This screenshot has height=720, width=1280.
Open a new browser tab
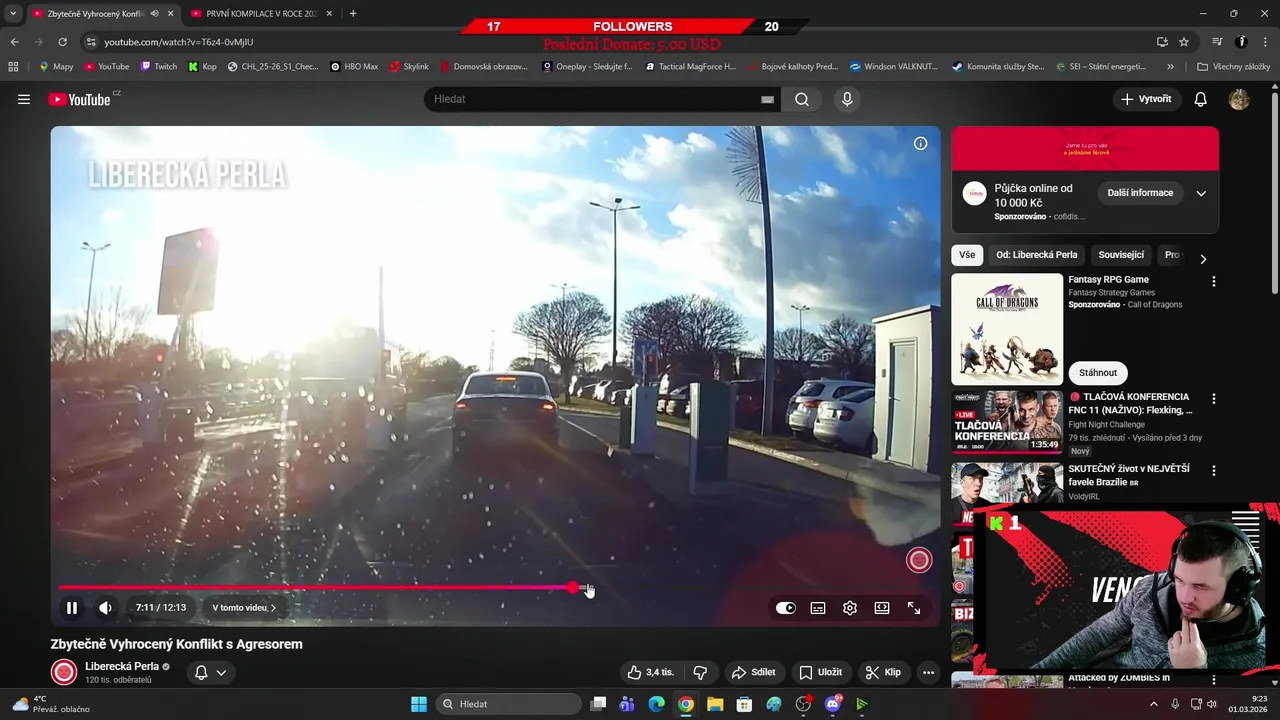point(353,14)
